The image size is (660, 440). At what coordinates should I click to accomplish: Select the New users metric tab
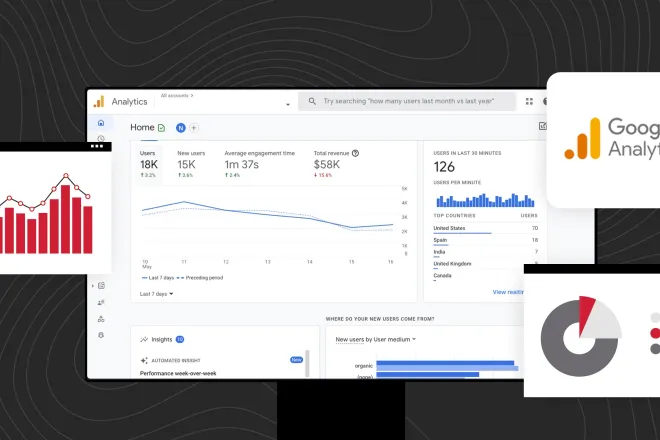click(191, 164)
